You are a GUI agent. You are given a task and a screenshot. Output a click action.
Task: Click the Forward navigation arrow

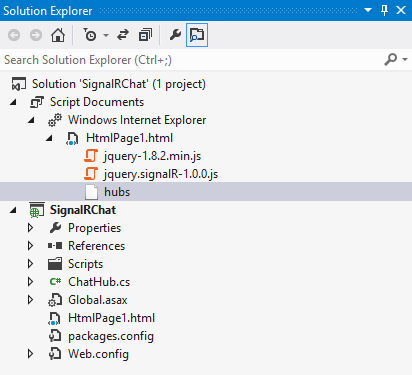click(36, 35)
